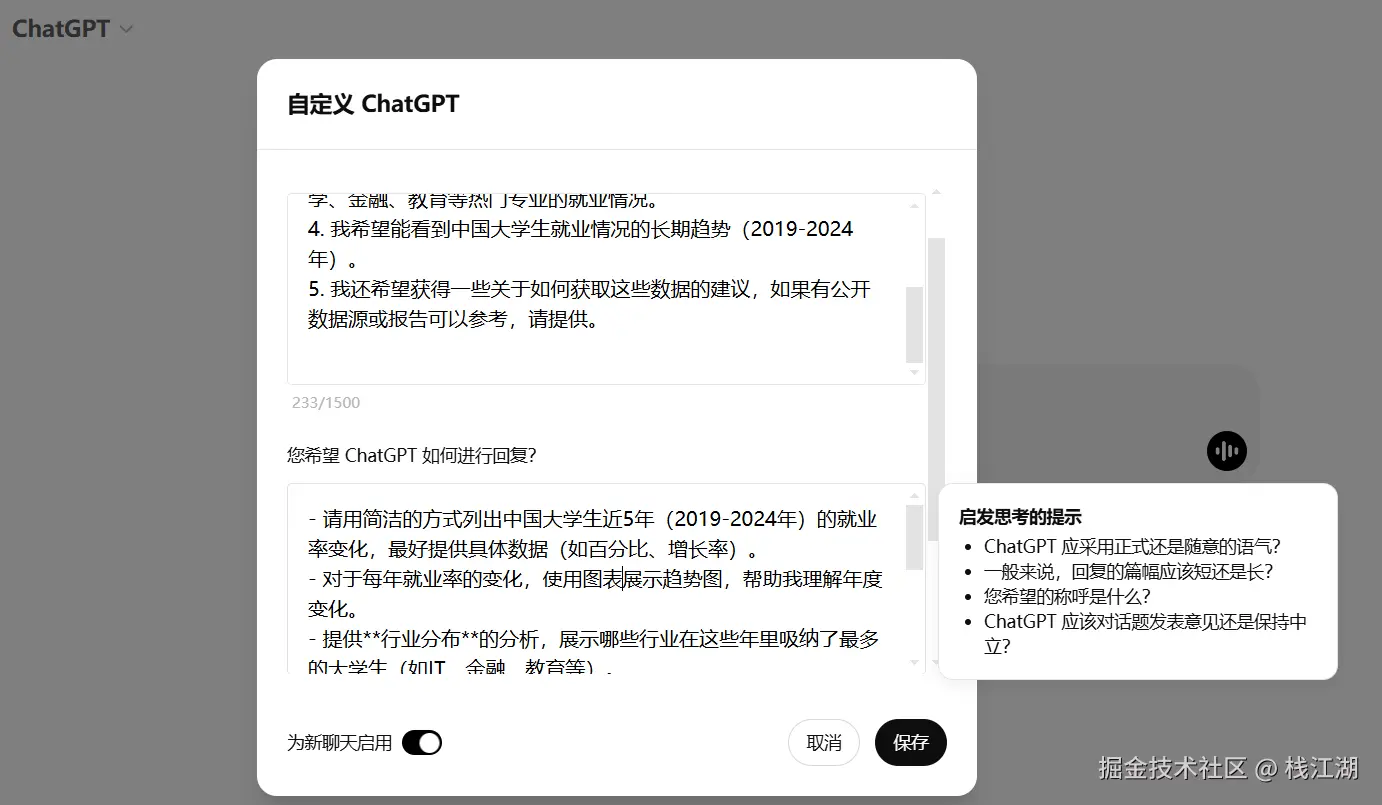Click the dialog scrollbar's top arrow
The width and height of the screenshot is (1382, 805).
[x=936, y=191]
